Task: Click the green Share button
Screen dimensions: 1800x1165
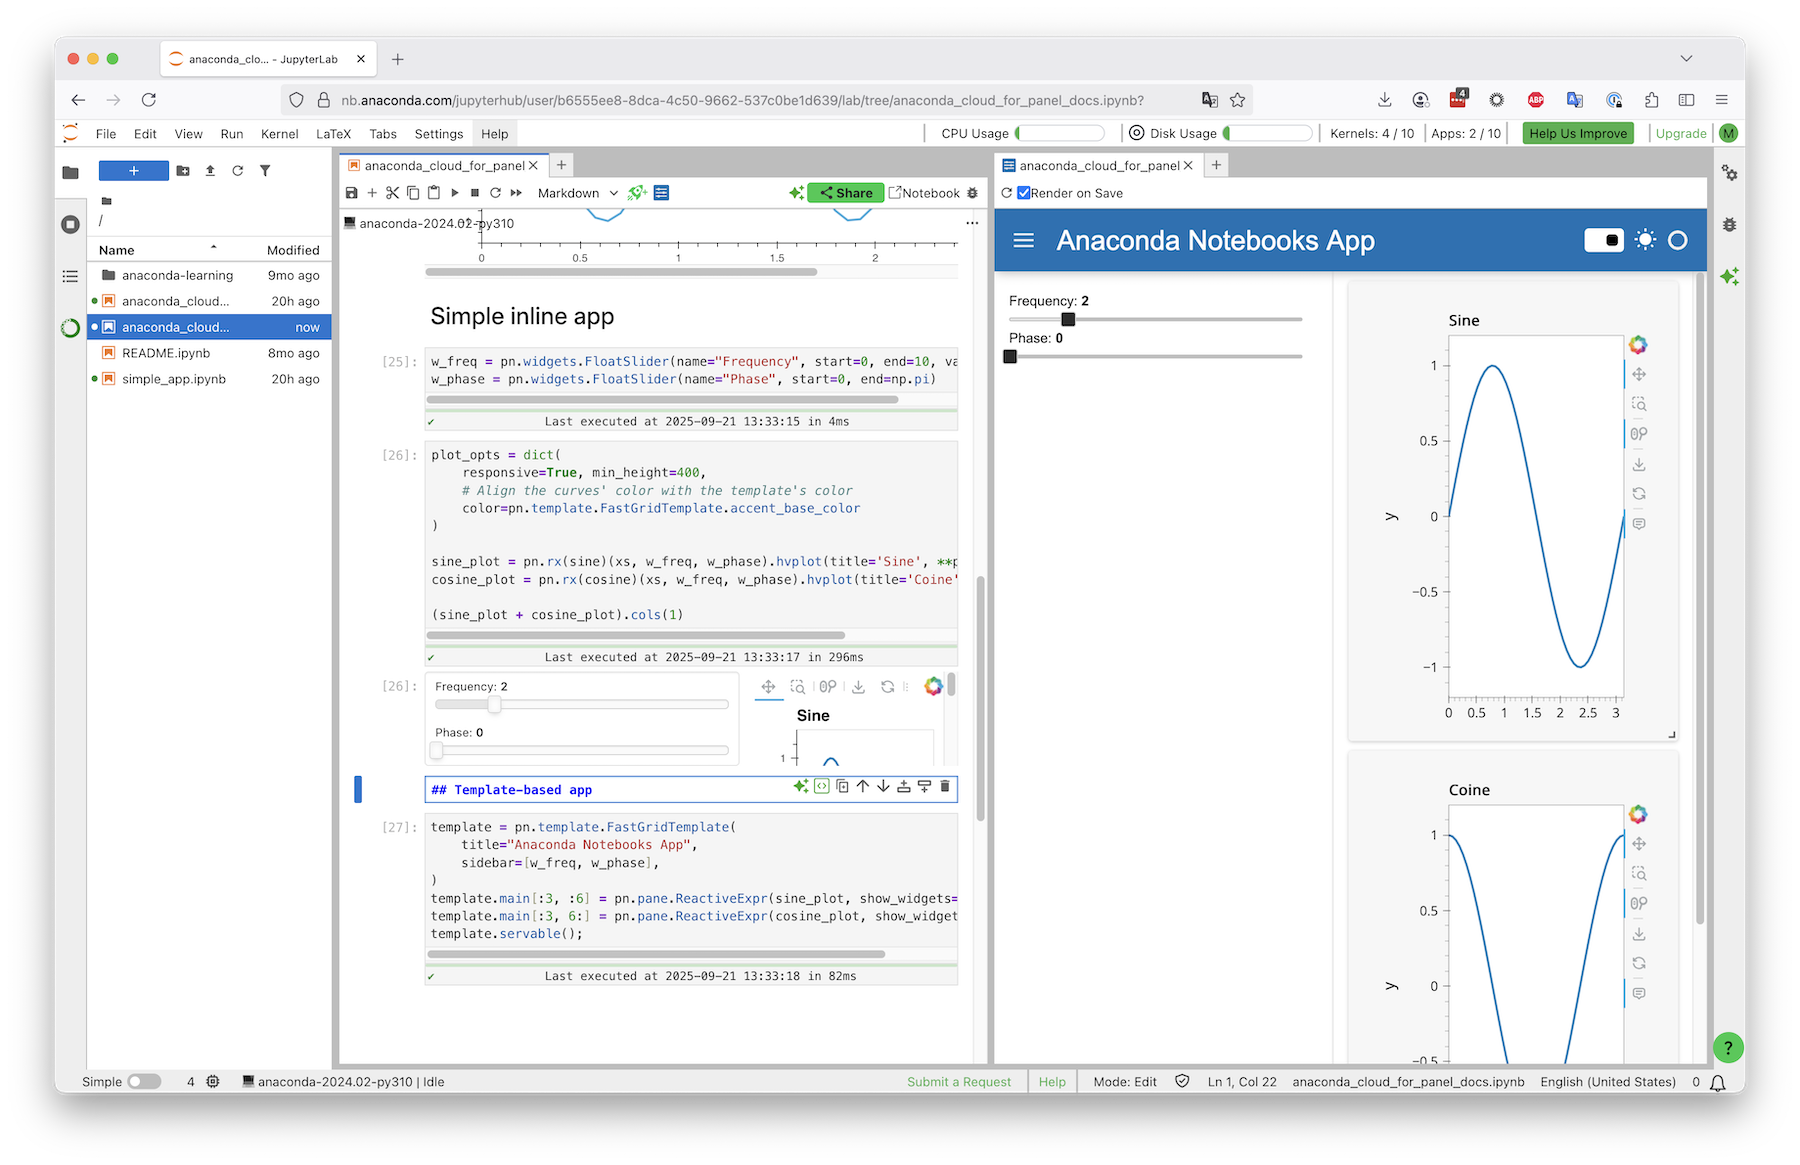Action: [846, 193]
